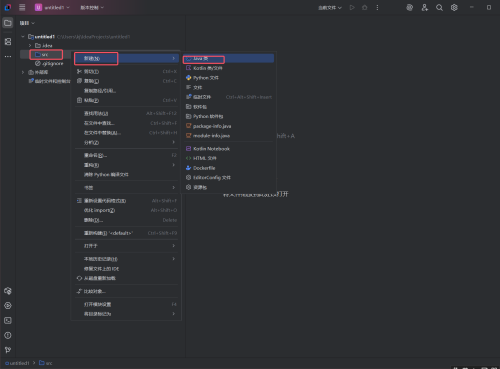The width and height of the screenshot is (500, 369).
Task: Select the src folder in tree
Action: (45, 54)
